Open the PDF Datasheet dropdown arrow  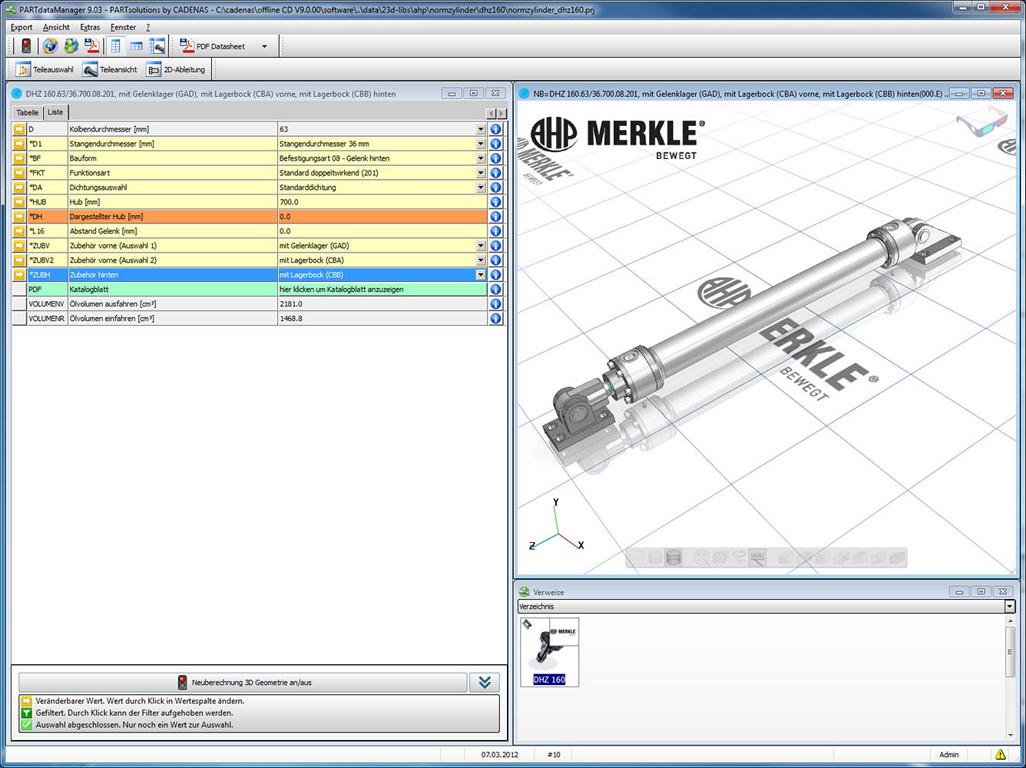coord(264,46)
